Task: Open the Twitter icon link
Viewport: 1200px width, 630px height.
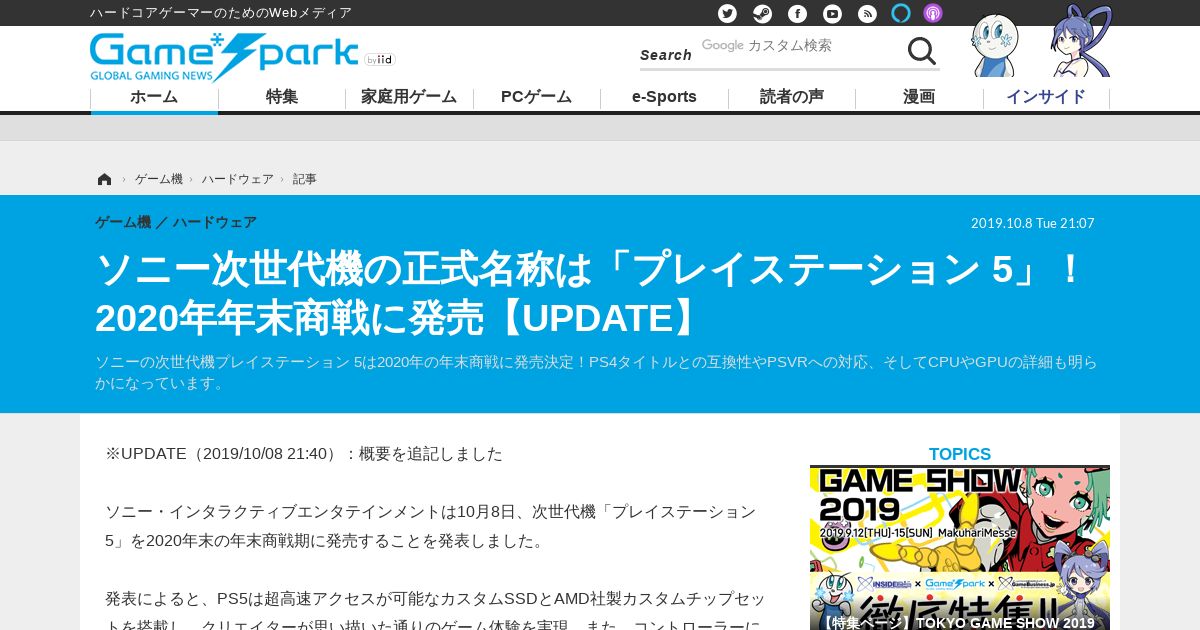Action: coord(727,13)
